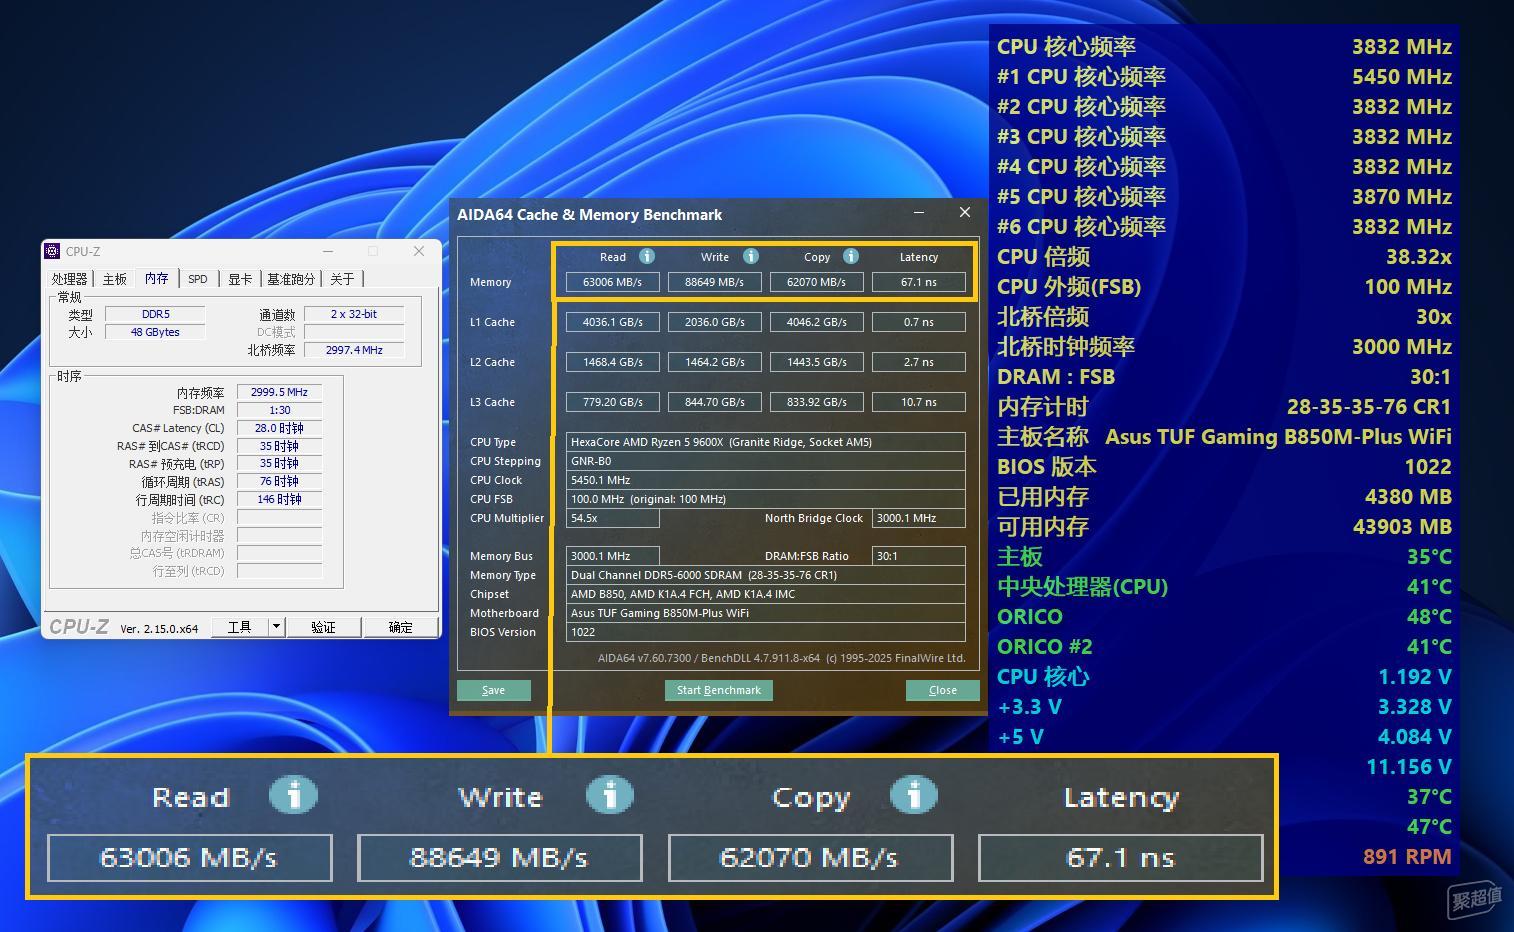Click the CPU-Z 通道数 field 2 x 32-bit
1514x932 pixels.
tap(354, 314)
